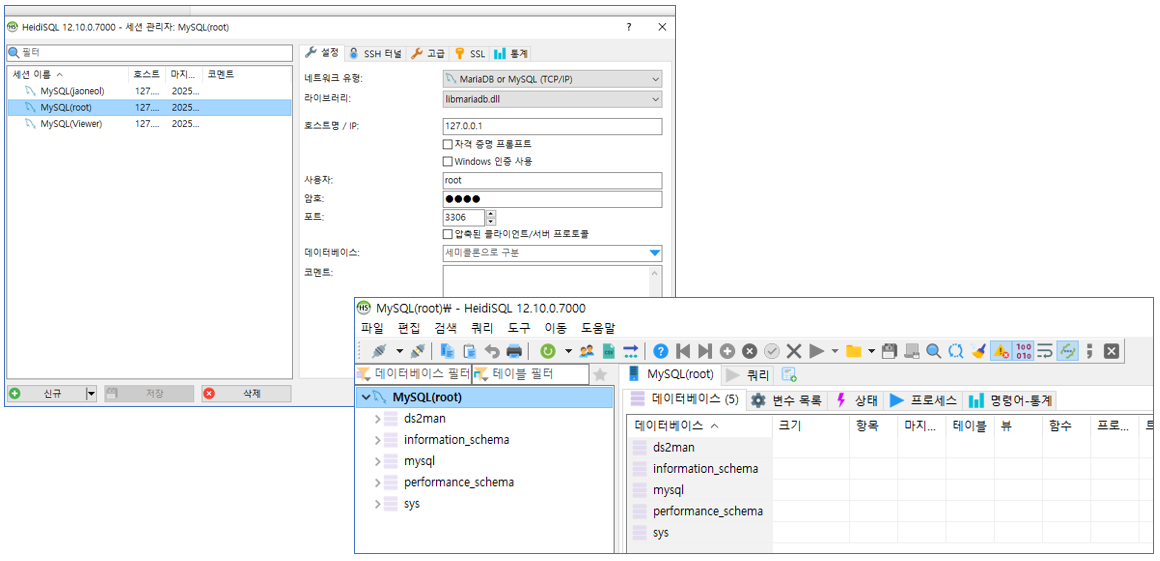Click the 신규 new session button
Viewport: 1160px width, 561px height.
click(x=46, y=394)
